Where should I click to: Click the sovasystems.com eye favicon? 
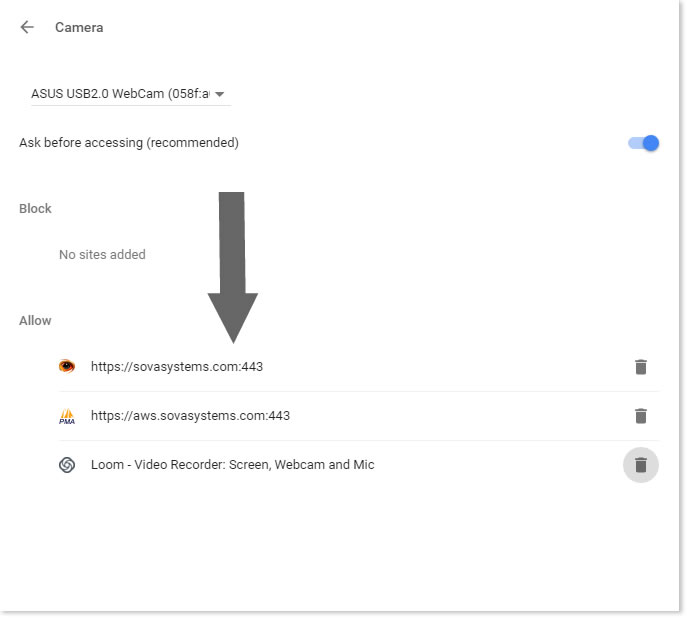point(67,366)
